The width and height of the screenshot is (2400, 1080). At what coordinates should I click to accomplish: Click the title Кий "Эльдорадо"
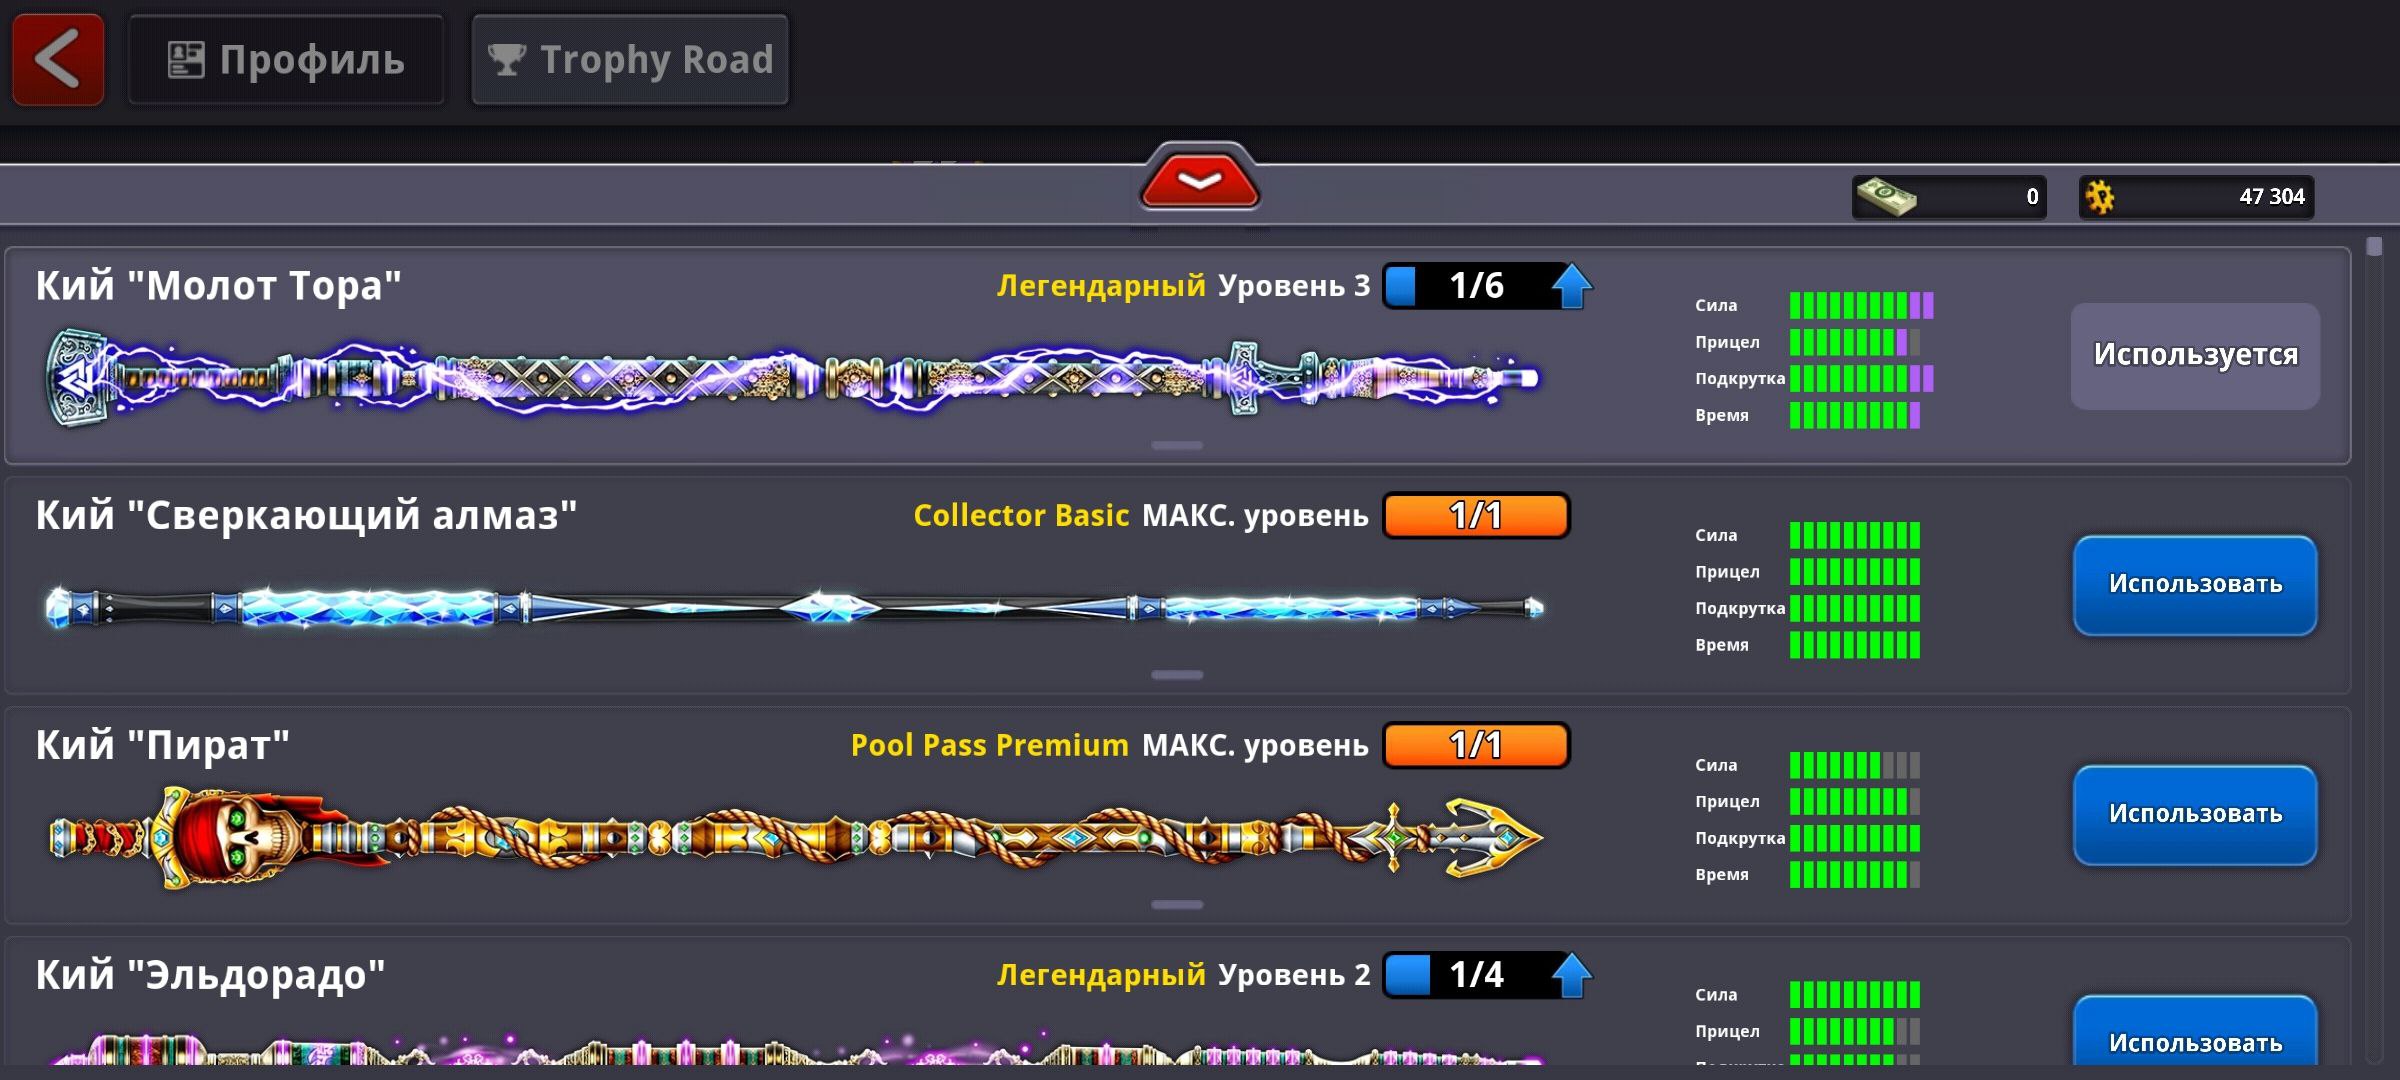pos(210,975)
